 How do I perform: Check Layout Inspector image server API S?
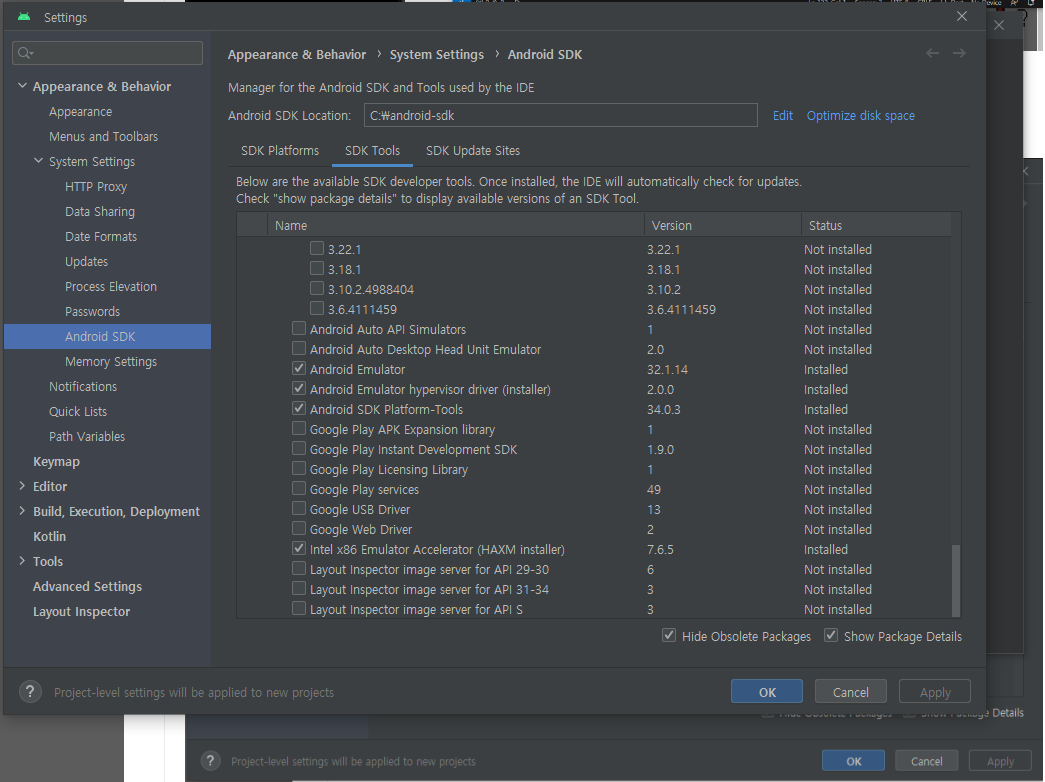pyautogui.click(x=299, y=609)
